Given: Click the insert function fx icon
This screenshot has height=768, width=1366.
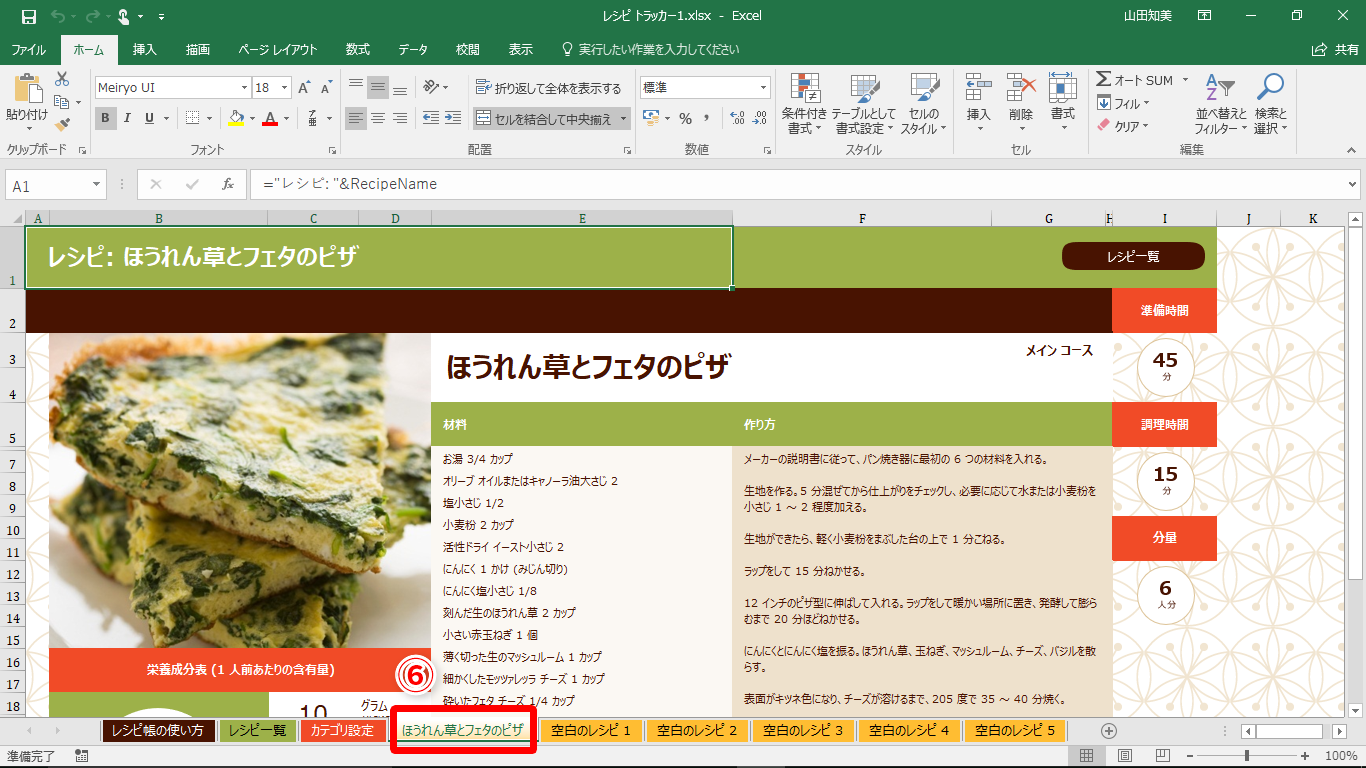Looking at the screenshot, I should pos(228,184).
